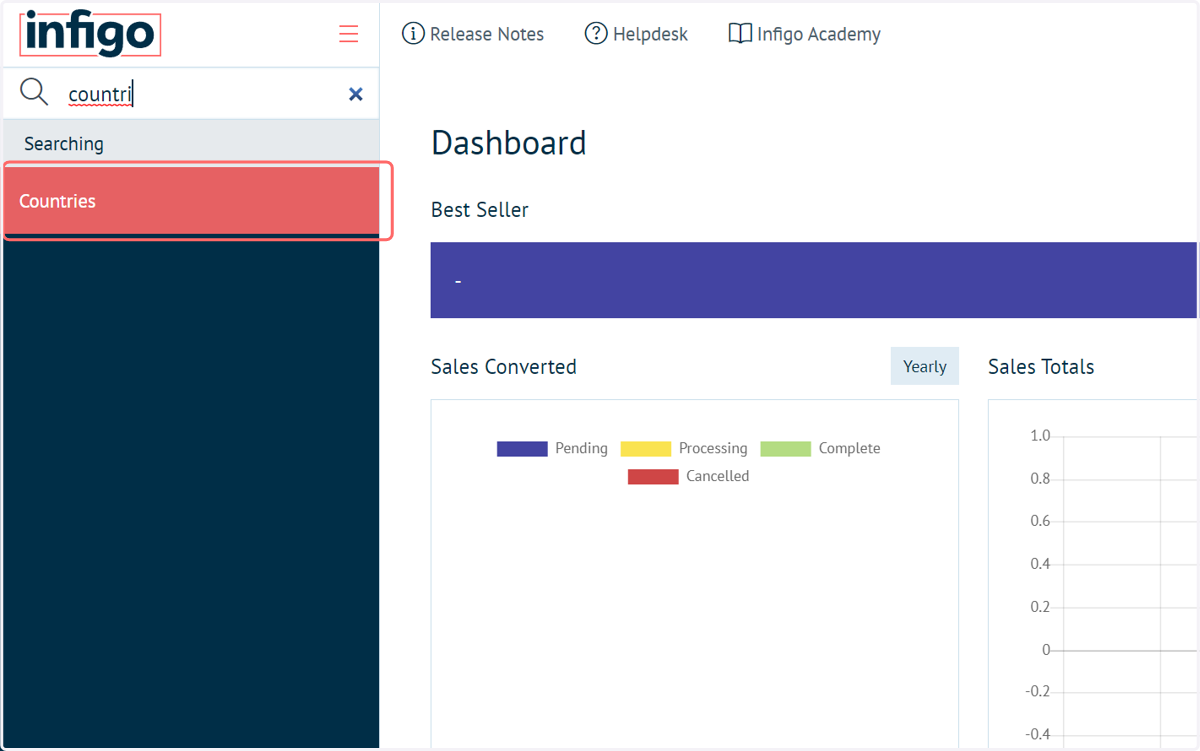Image resolution: width=1200 pixels, height=751 pixels.
Task: Click the Sales Converted heading
Action: click(504, 367)
